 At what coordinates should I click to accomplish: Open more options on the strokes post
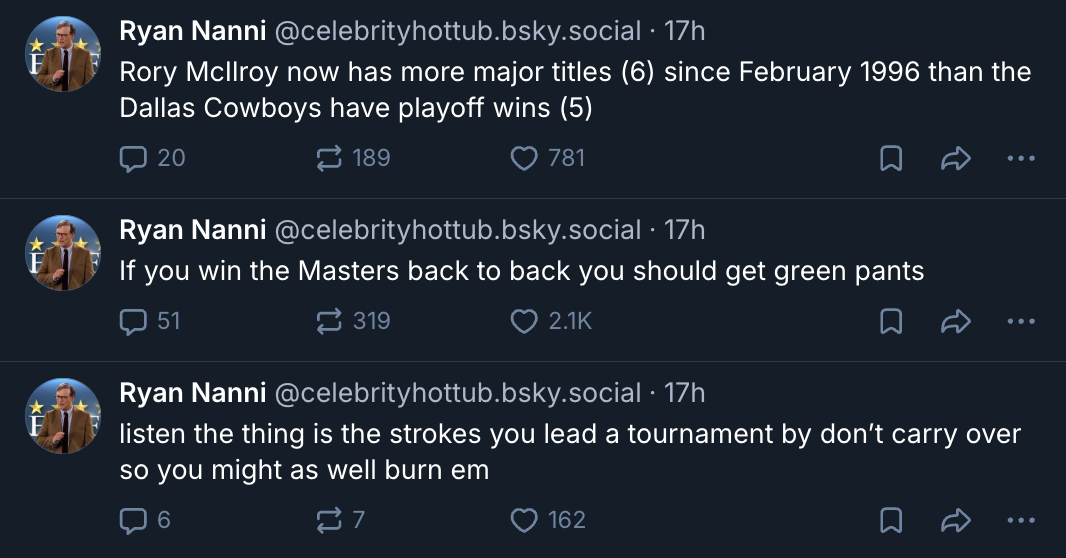click(x=1021, y=520)
